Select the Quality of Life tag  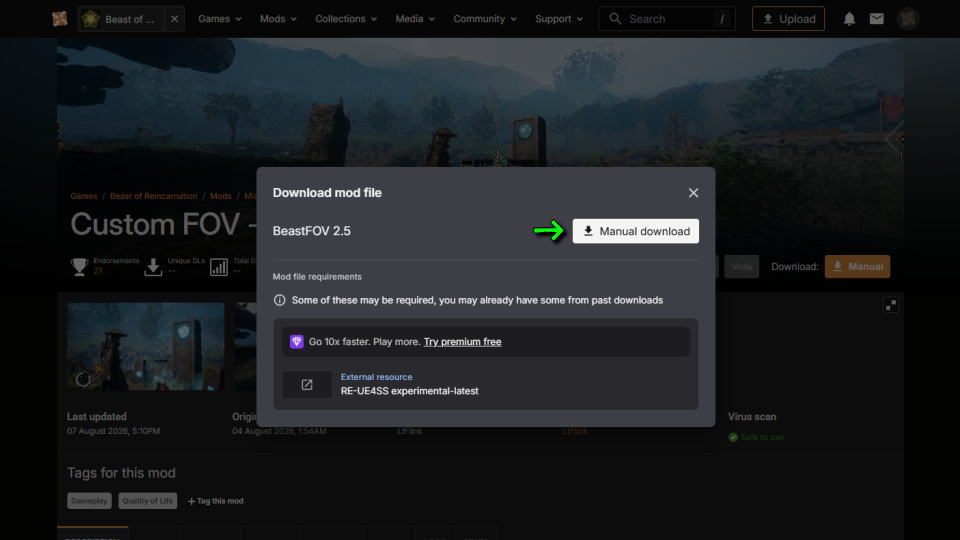click(148, 501)
